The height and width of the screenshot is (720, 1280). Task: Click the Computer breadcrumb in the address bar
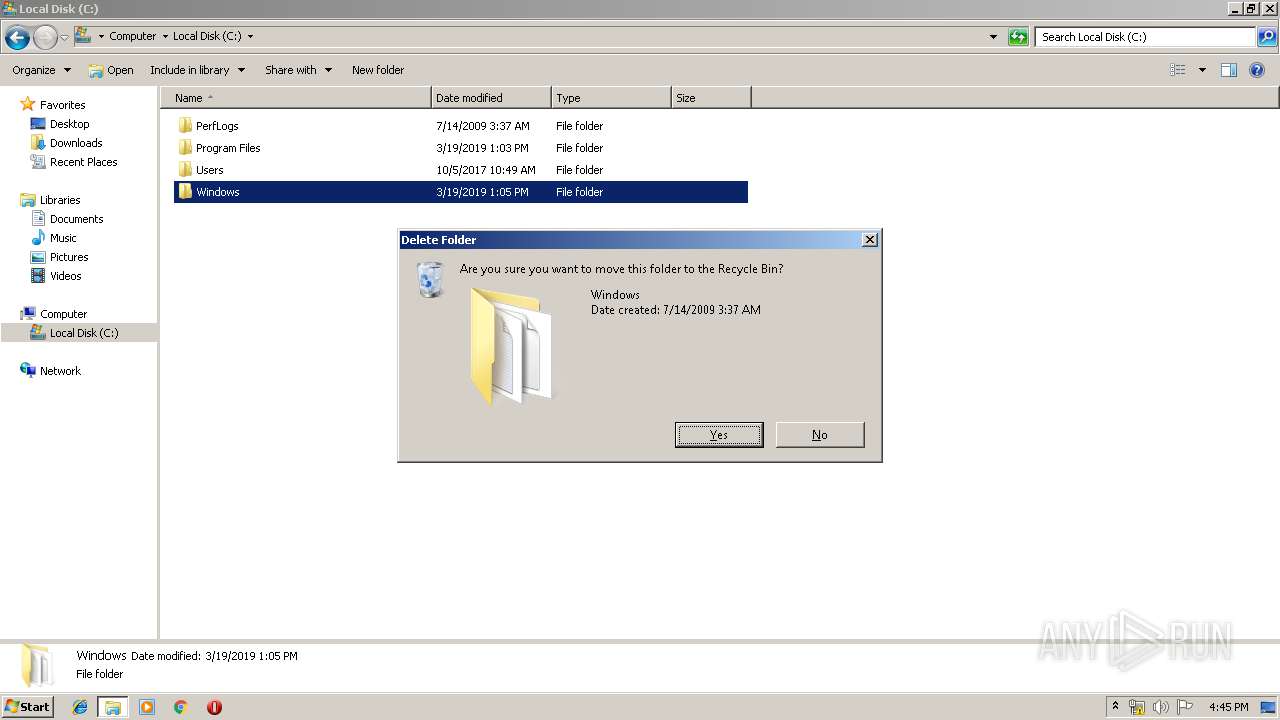click(132, 36)
